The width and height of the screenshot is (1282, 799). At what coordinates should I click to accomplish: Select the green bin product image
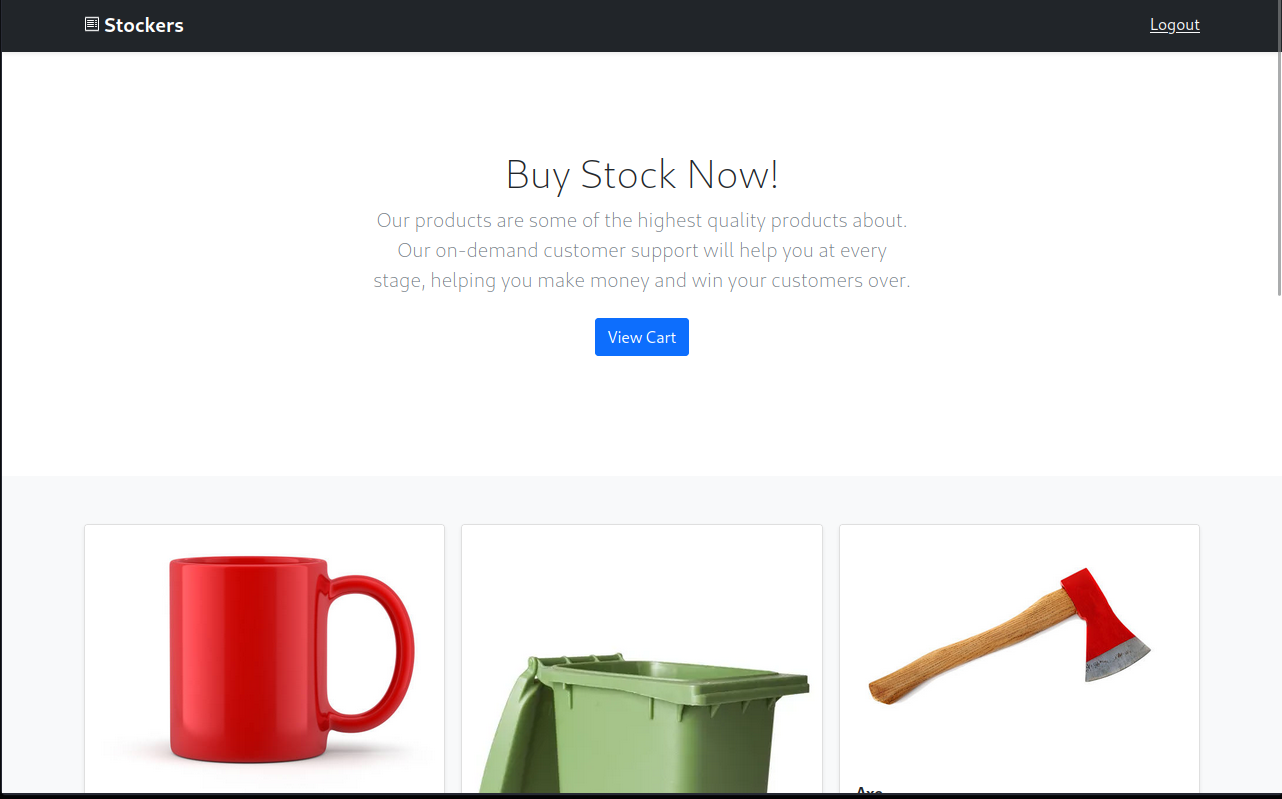(x=642, y=659)
